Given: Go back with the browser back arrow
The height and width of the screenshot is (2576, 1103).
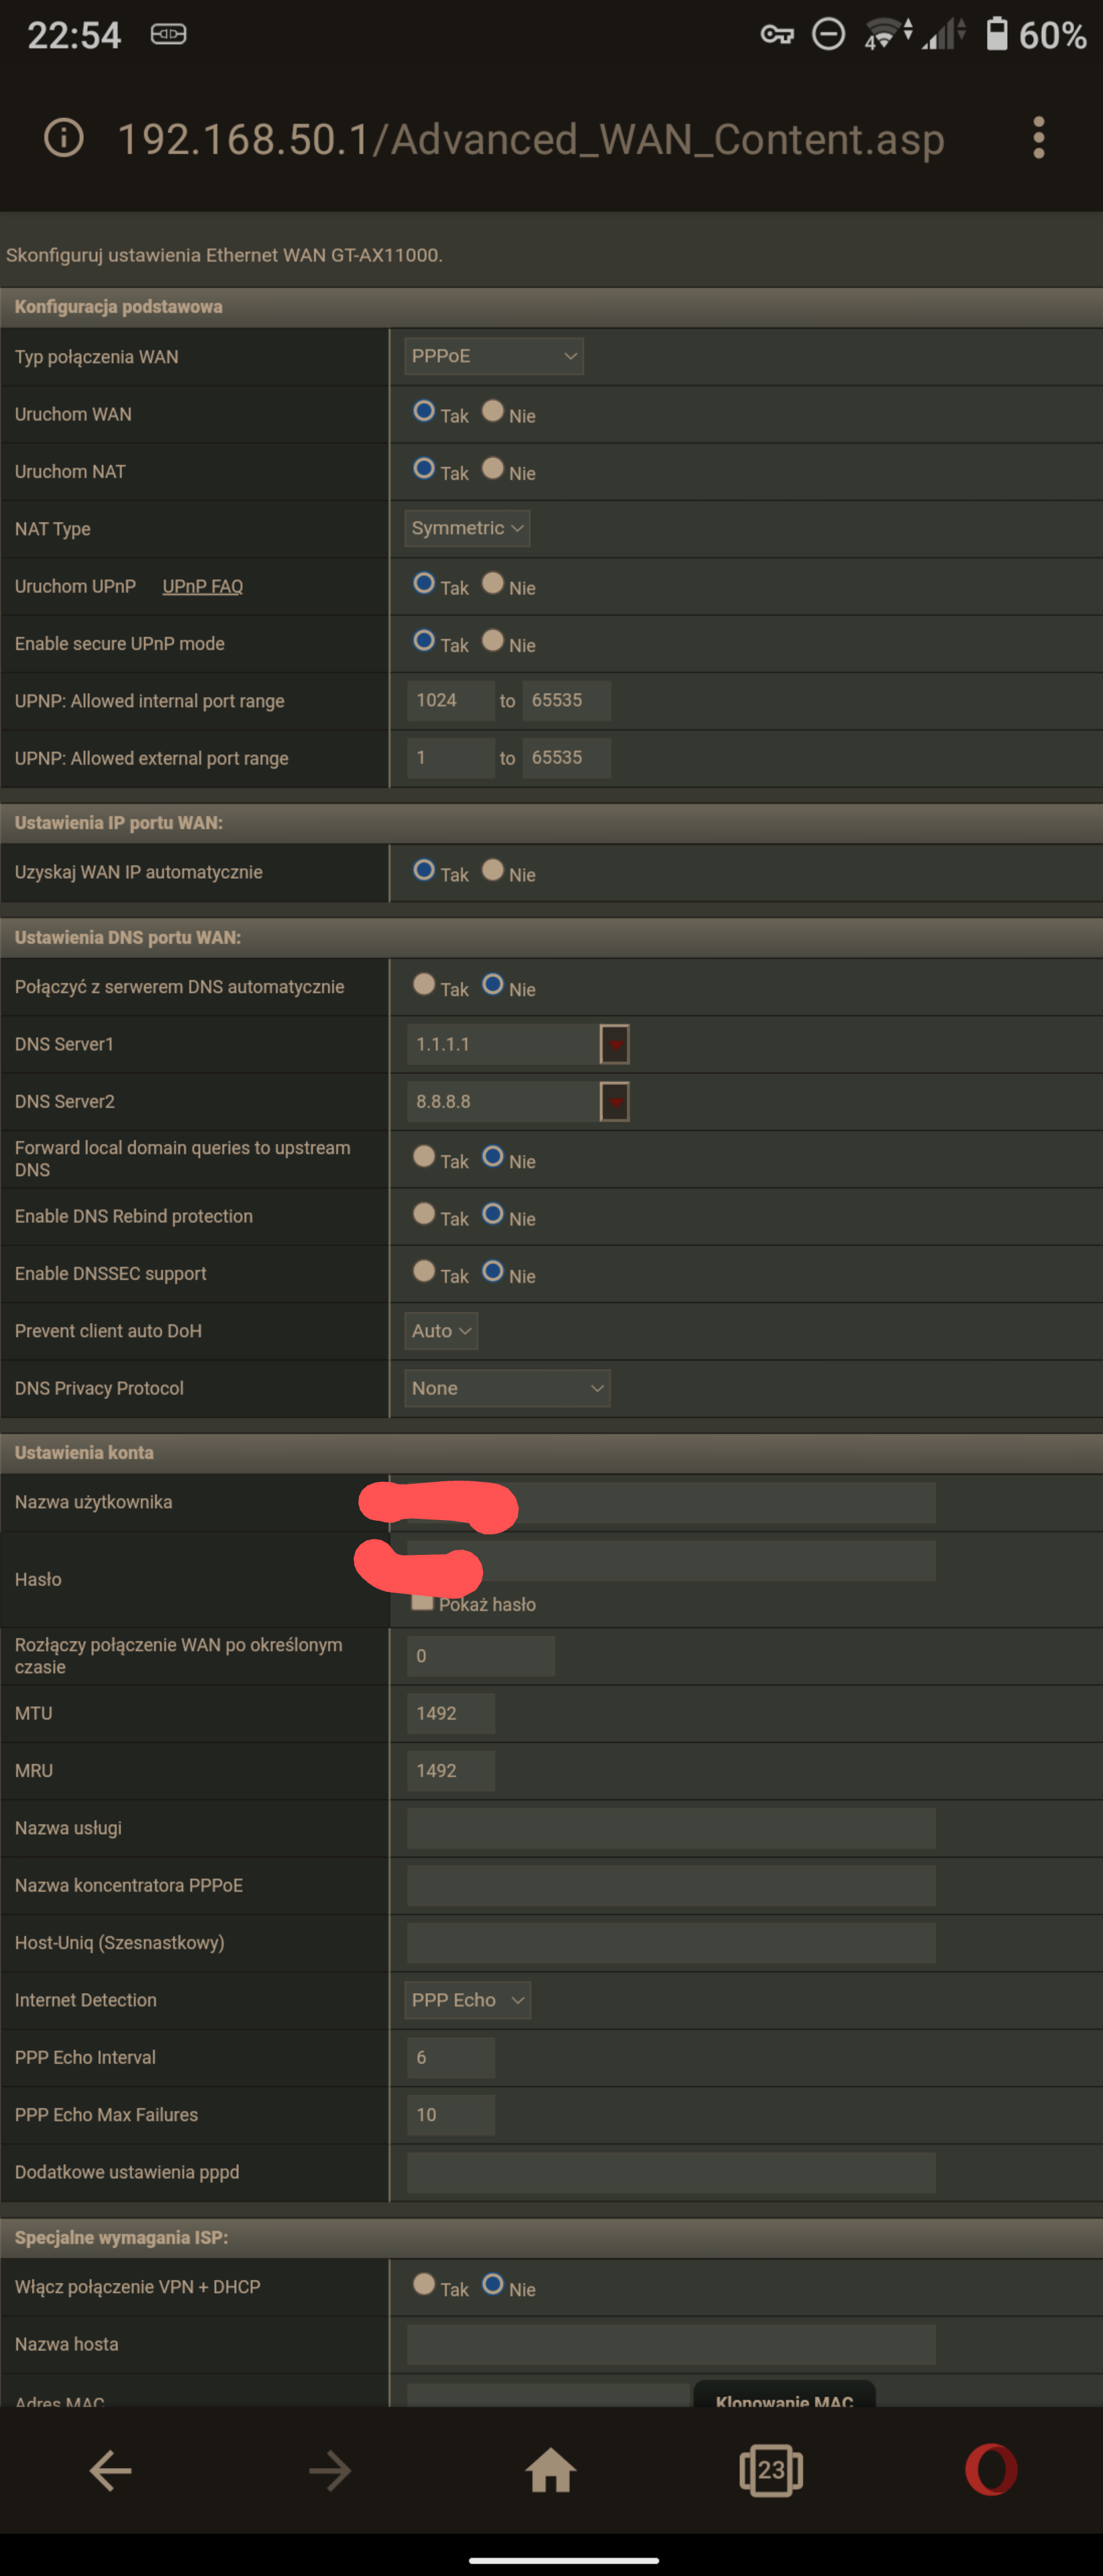Looking at the screenshot, I should point(110,2470).
